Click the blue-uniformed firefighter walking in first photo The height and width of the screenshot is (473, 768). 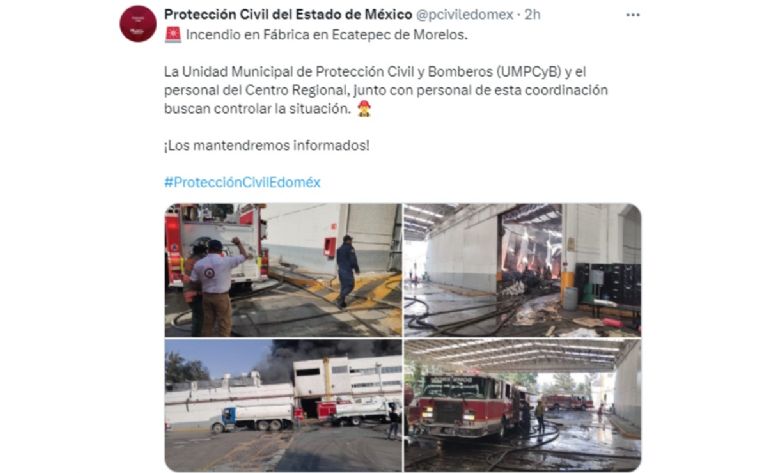(x=347, y=271)
